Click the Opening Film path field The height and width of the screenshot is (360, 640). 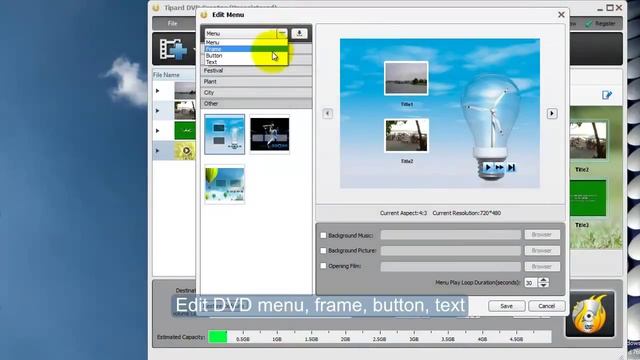(451, 266)
